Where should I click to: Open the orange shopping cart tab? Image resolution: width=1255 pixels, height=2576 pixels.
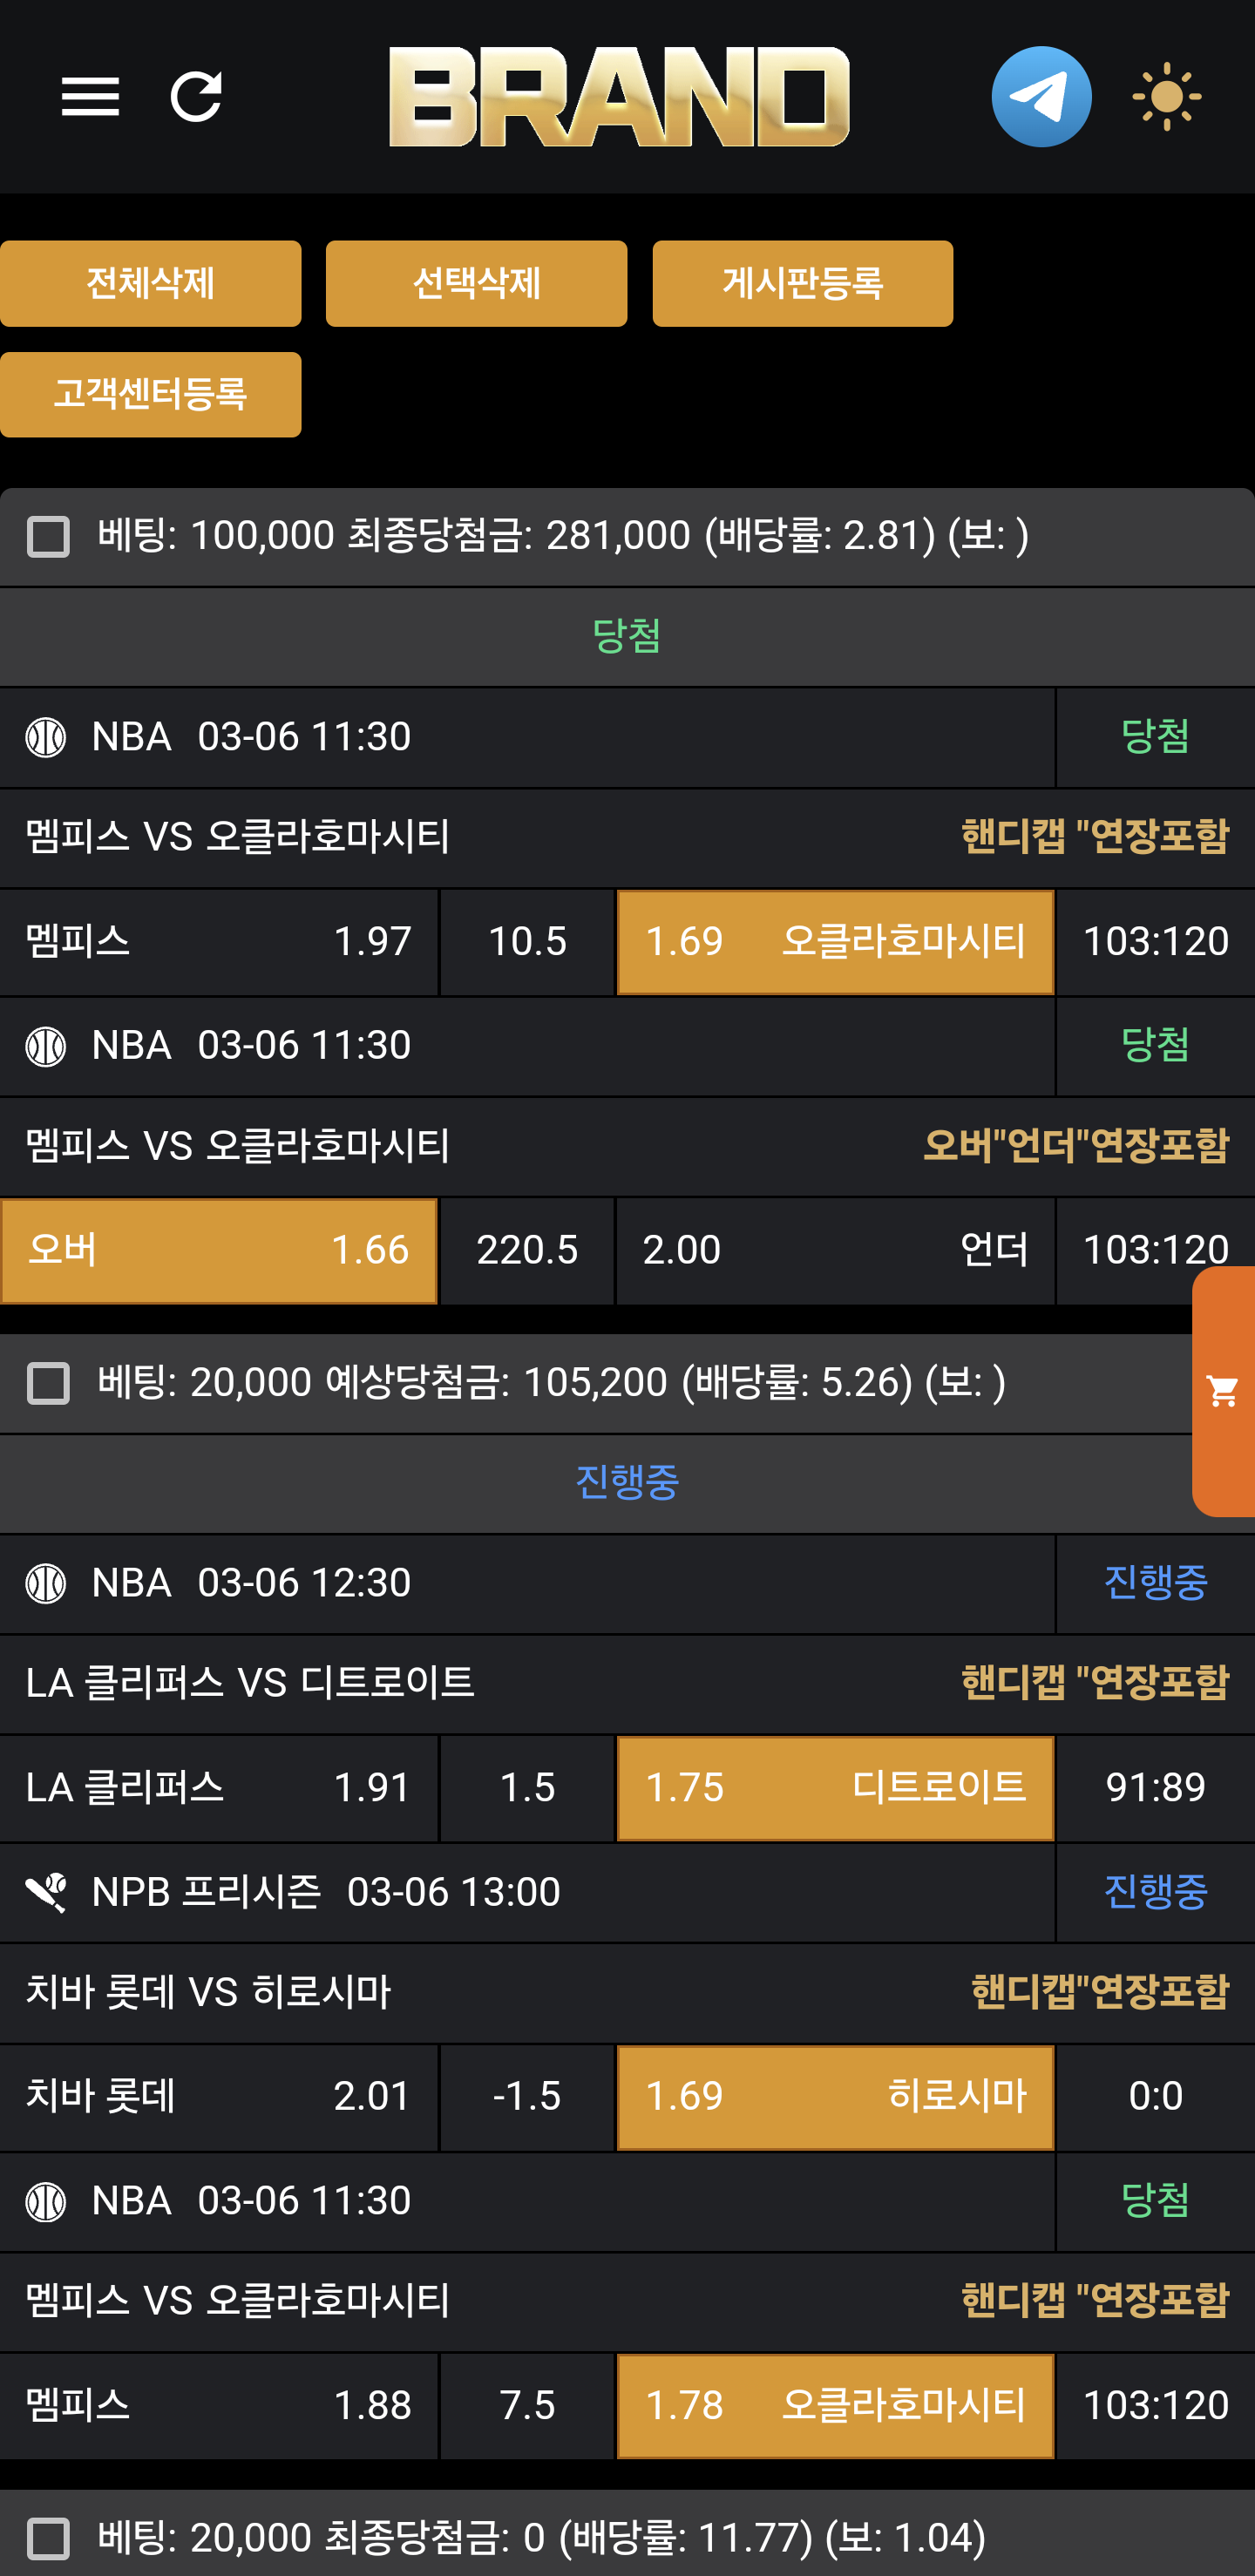[1223, 1390]
